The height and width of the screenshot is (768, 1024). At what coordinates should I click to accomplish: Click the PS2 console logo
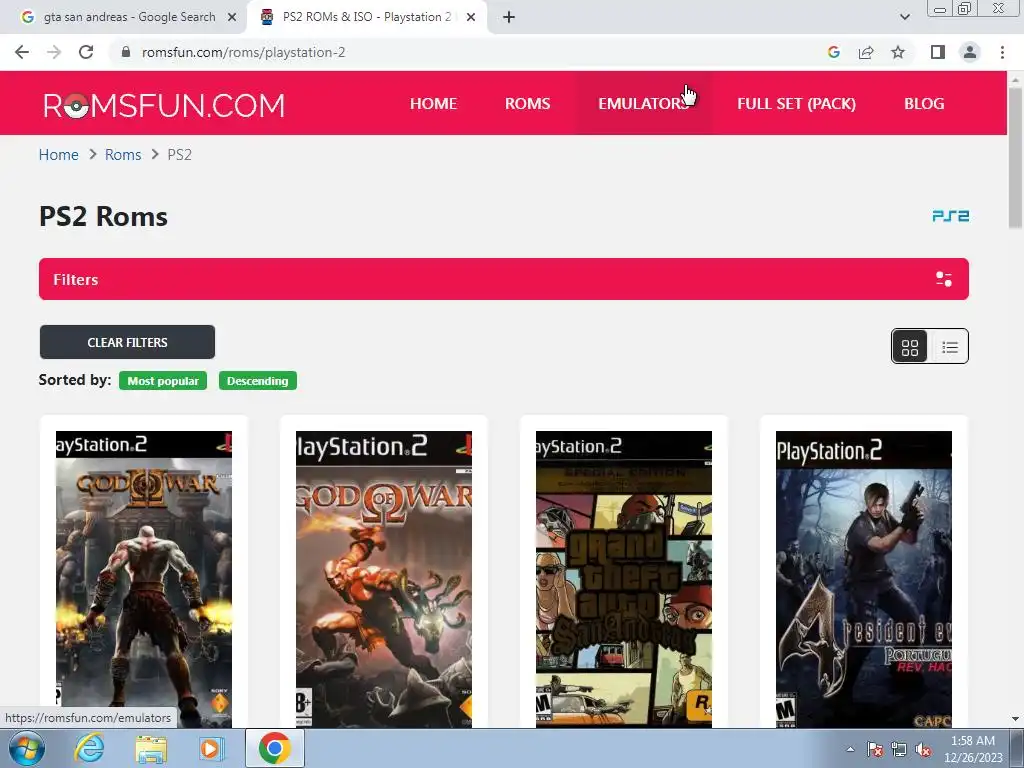click(950, 216)
